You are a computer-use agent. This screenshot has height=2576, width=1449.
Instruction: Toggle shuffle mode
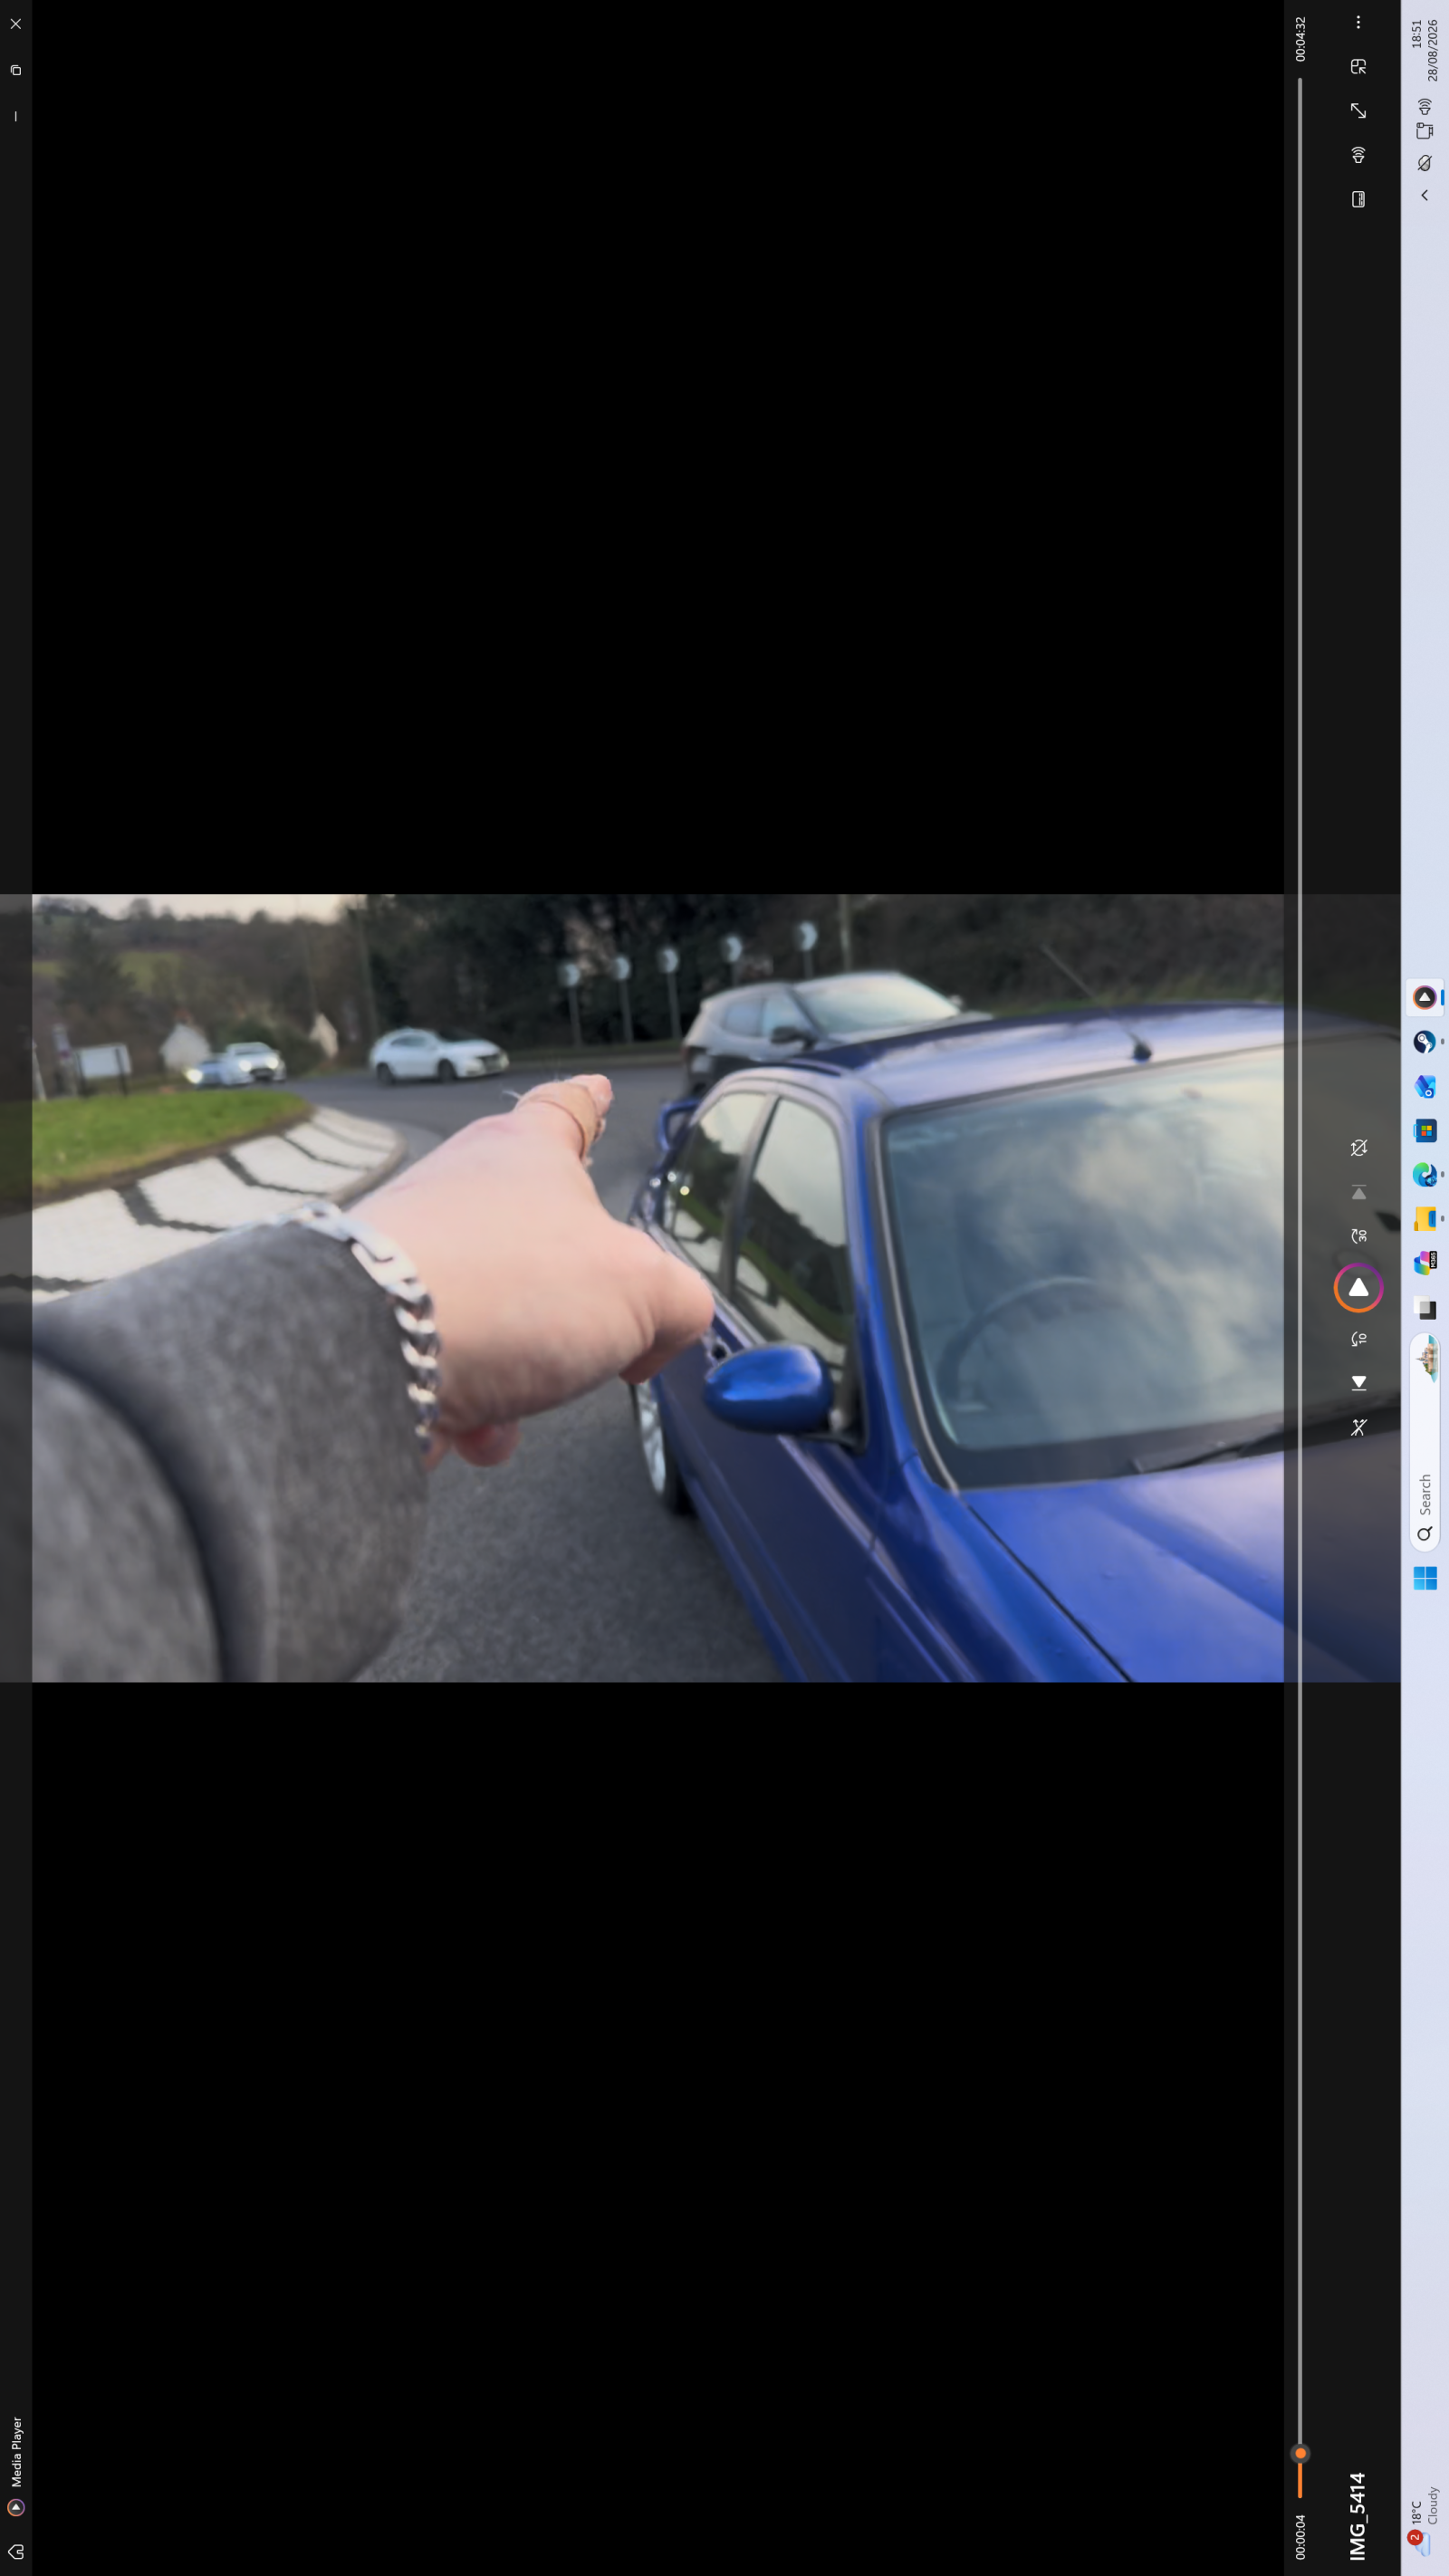coord(1358,1427)
